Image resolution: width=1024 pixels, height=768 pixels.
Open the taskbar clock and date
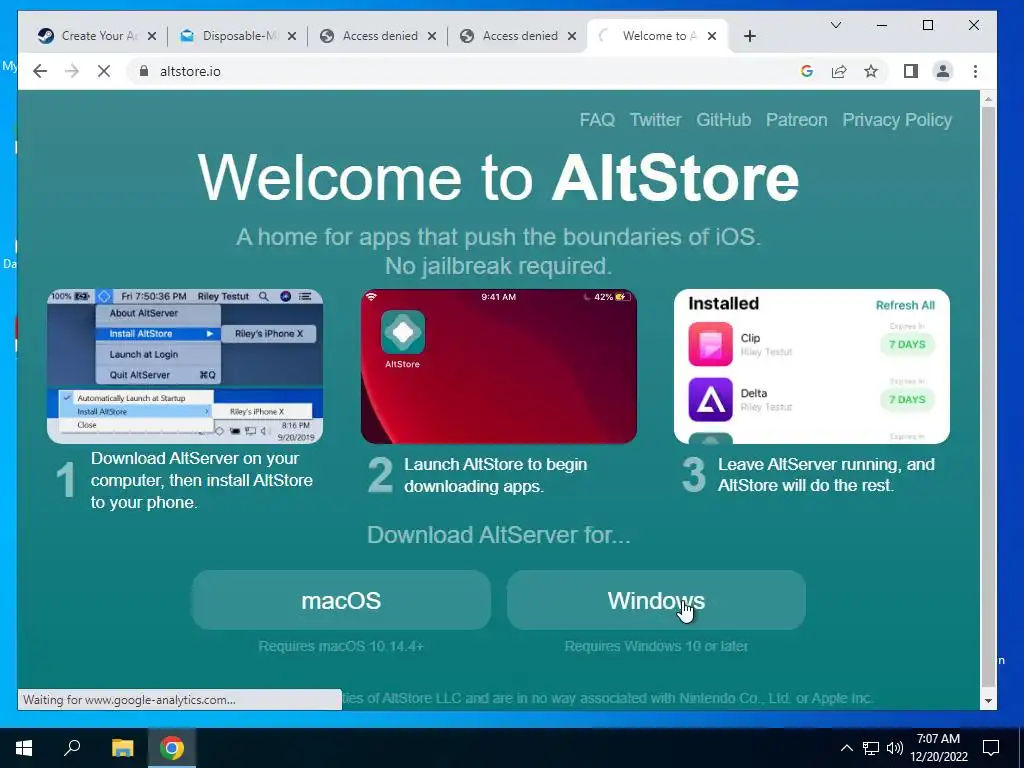pyautogui.click(x=938, y=748)
